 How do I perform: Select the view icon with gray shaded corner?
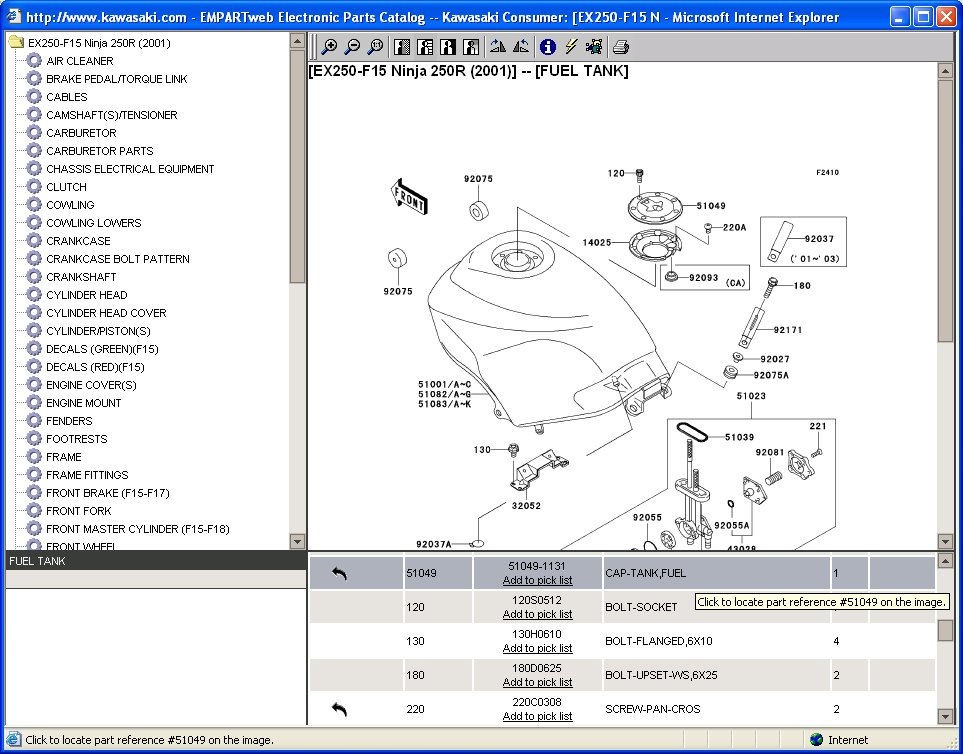(470, 47)
